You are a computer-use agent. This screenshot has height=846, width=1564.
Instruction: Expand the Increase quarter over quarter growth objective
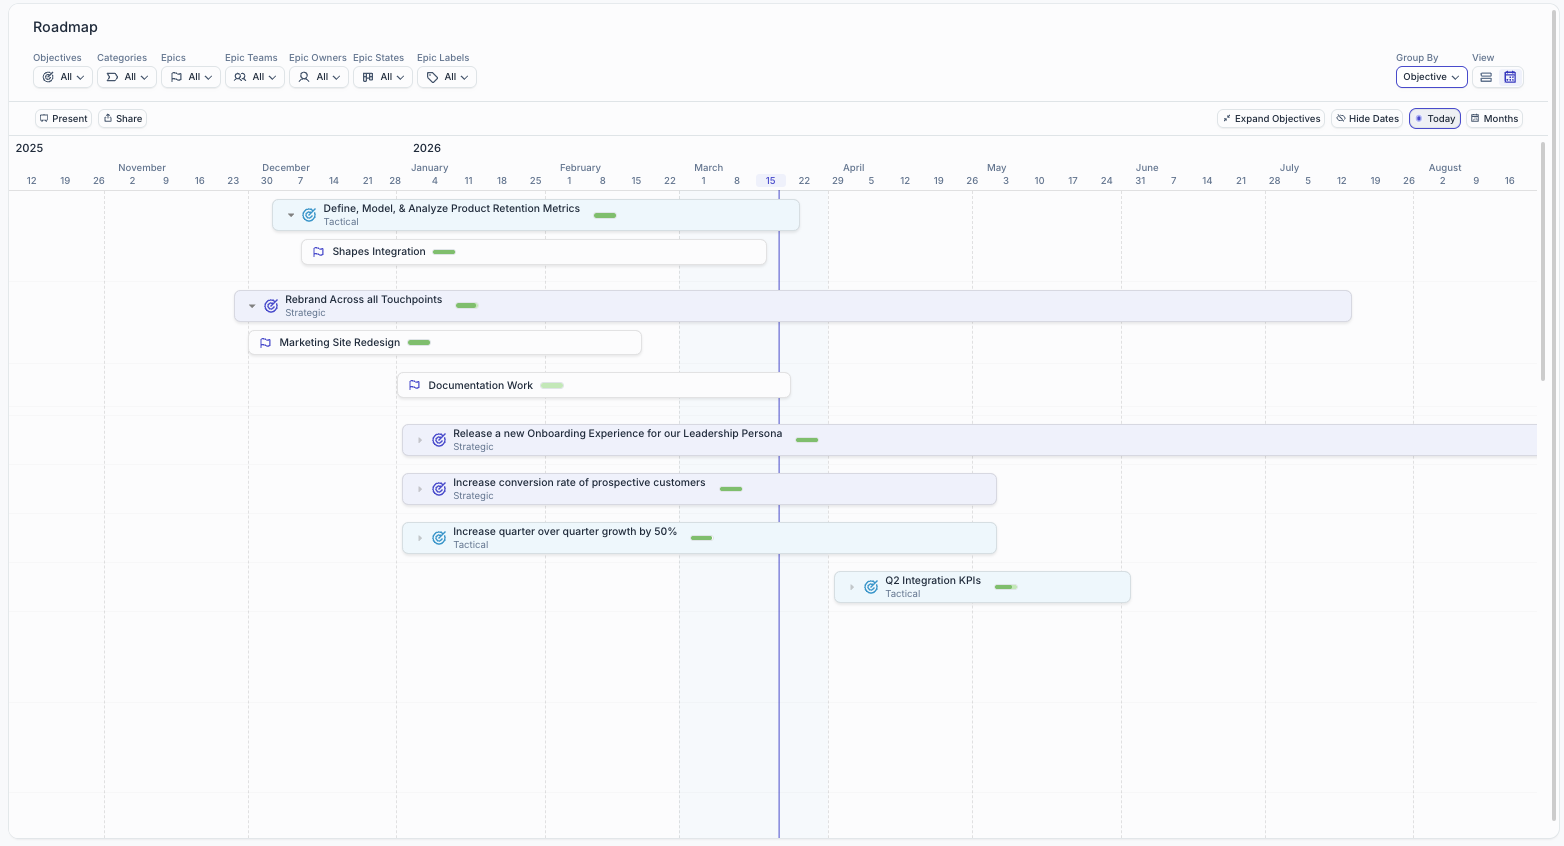(420, 538)
